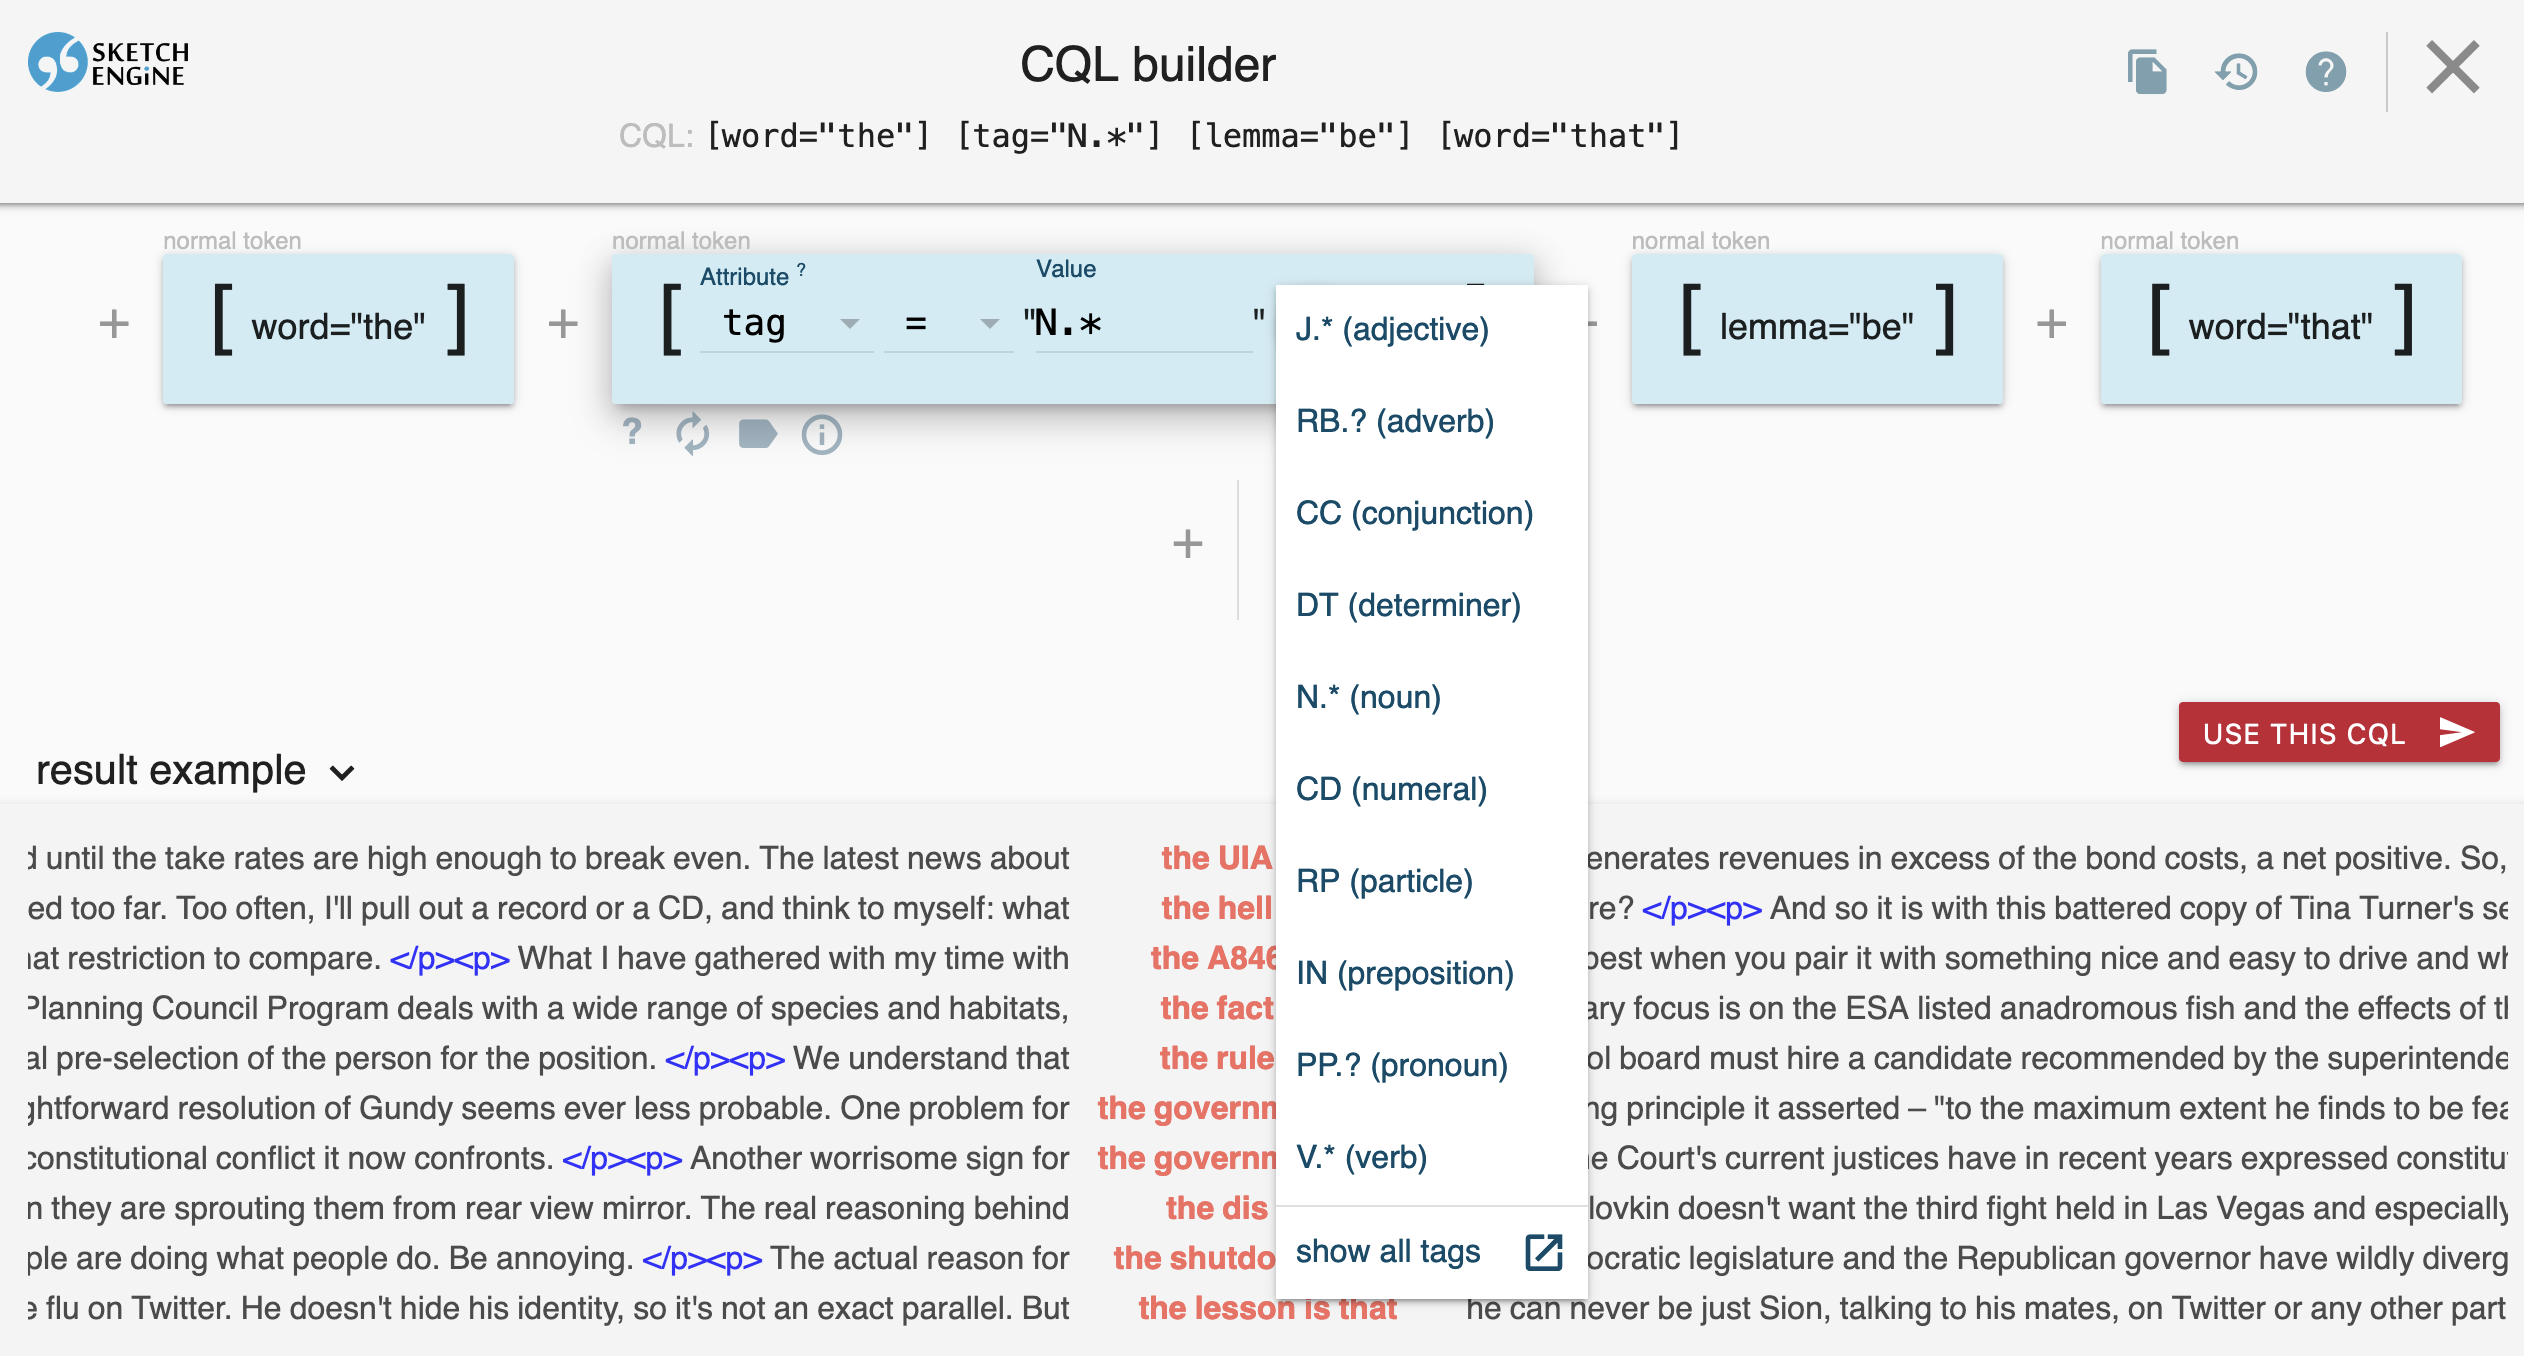Add token between "the" and tag tokens
This screenshot has height=1356, width=2524.
(x=563, y=324)
